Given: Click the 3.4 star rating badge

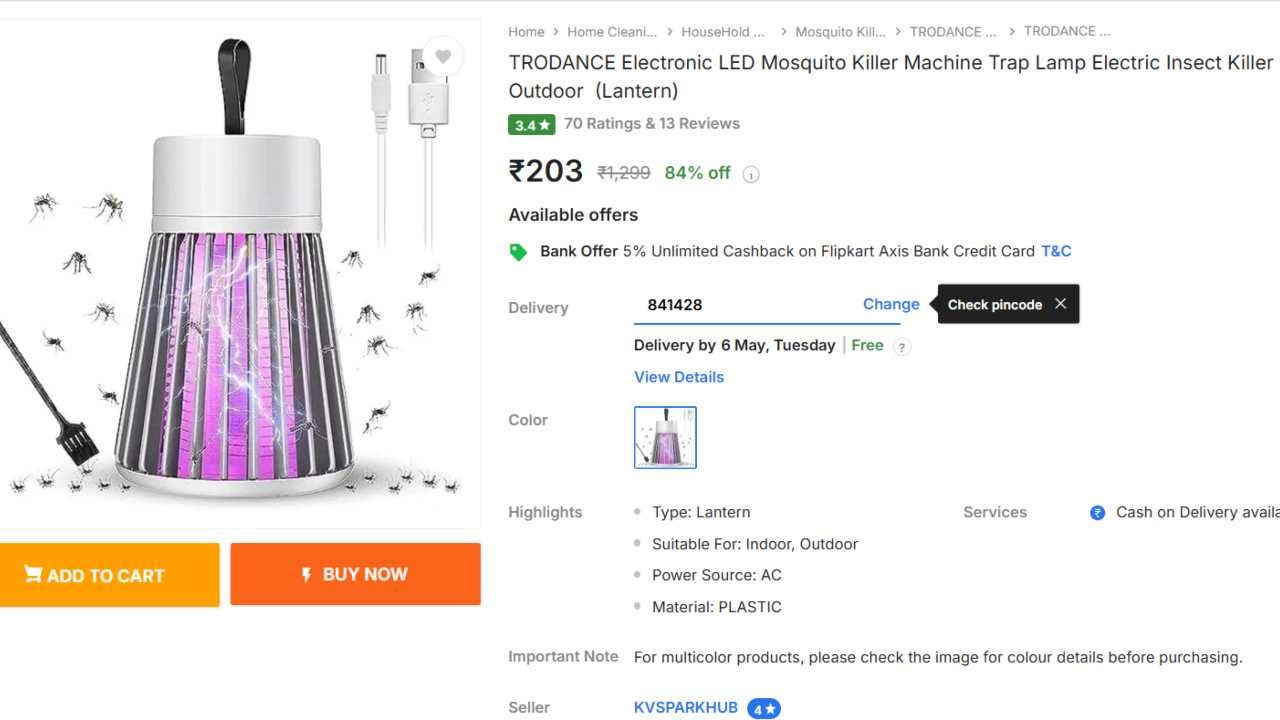Looking at the screenshot, I should point(531,125).
